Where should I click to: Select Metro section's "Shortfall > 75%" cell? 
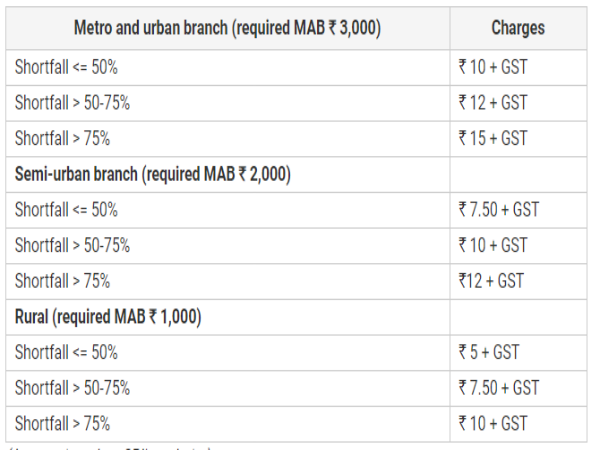[62, 138]
